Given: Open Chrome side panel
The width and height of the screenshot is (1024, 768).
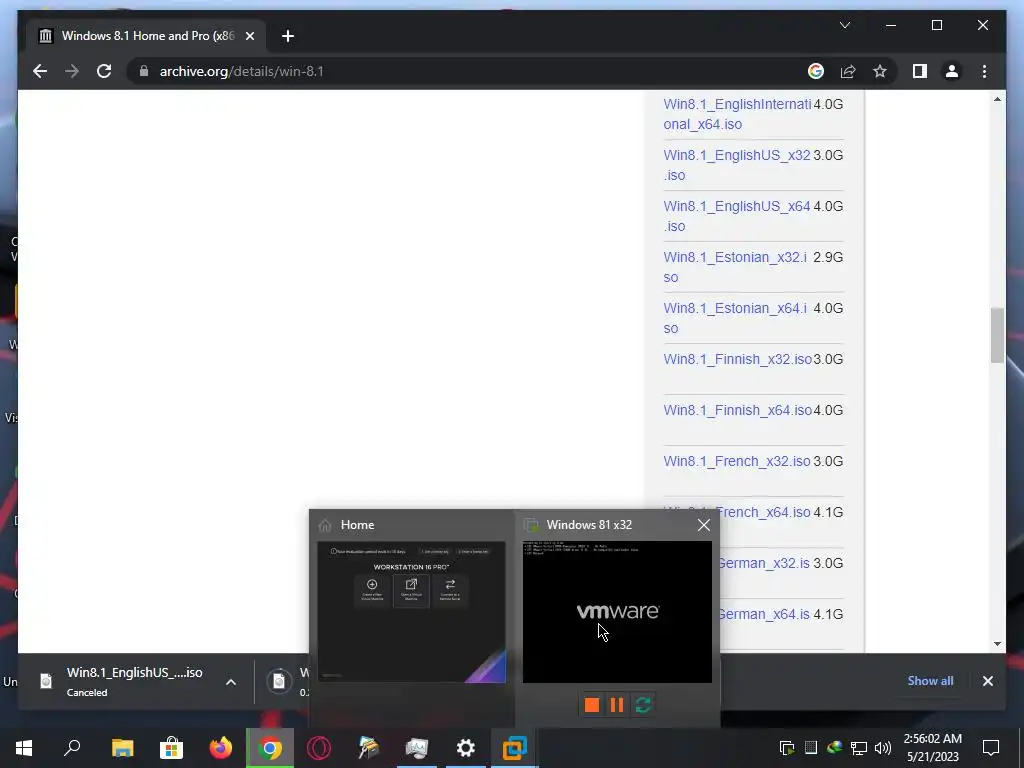Looking at the screenshot, I should (x=920, y=71).
